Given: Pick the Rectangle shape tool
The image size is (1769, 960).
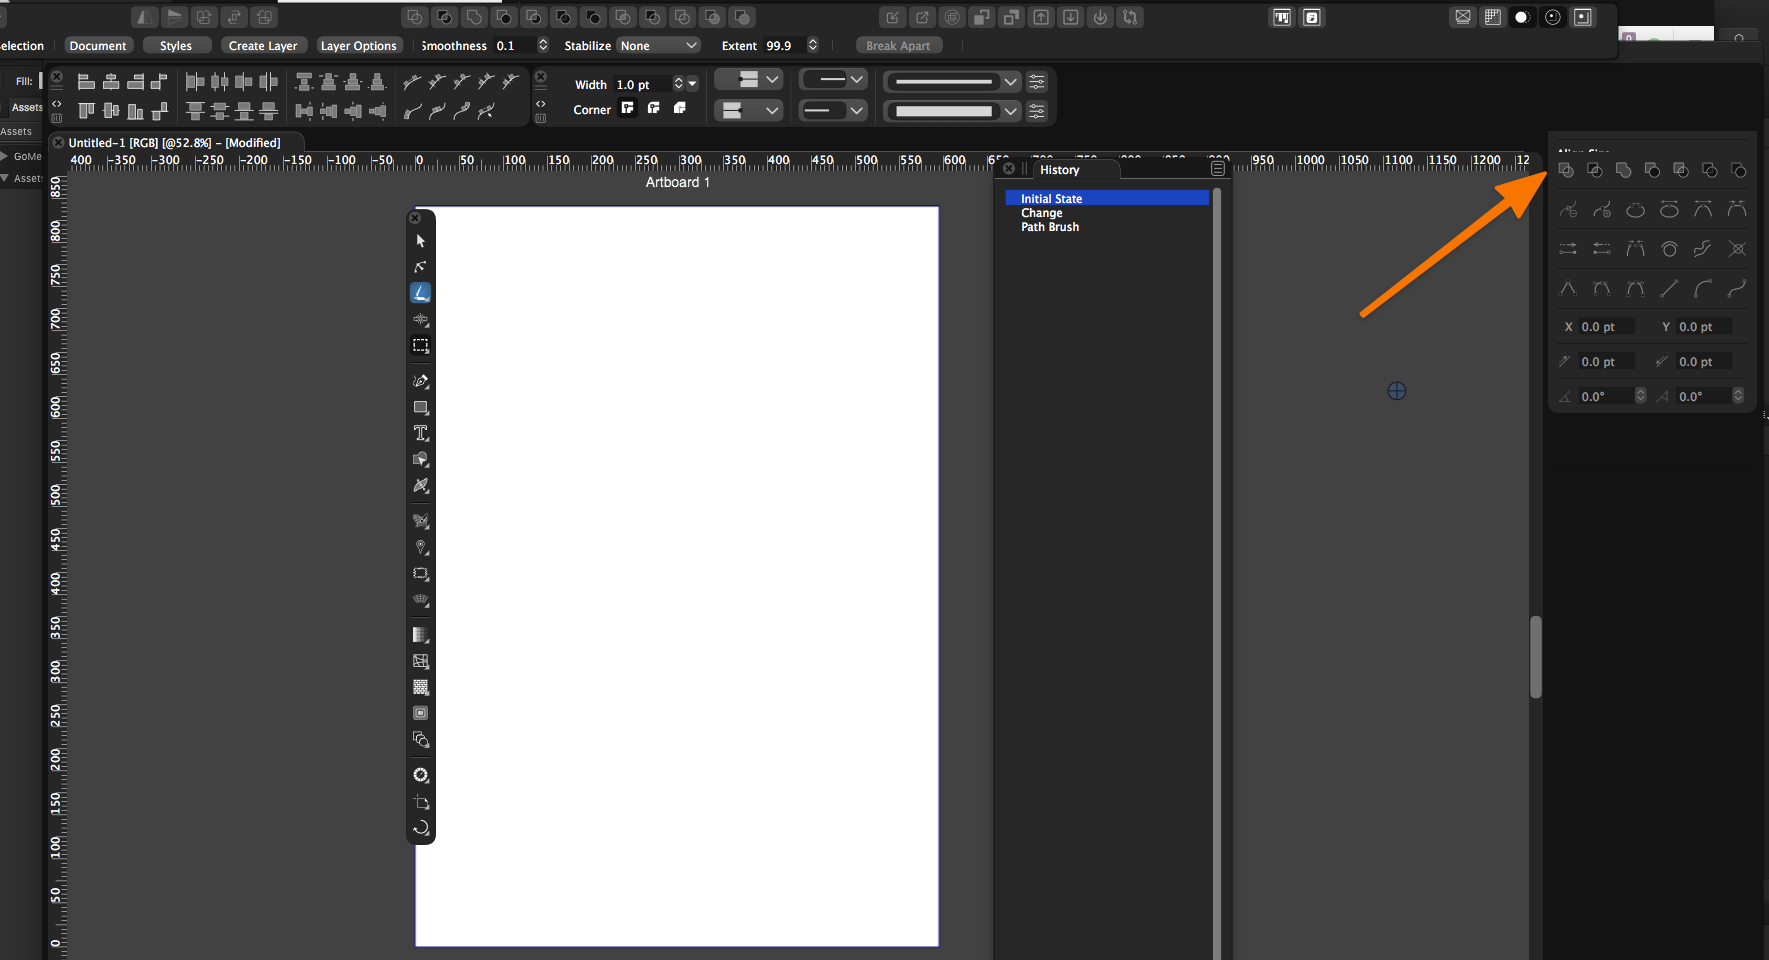Looking at the screenshot, I should tap(421, 408).
